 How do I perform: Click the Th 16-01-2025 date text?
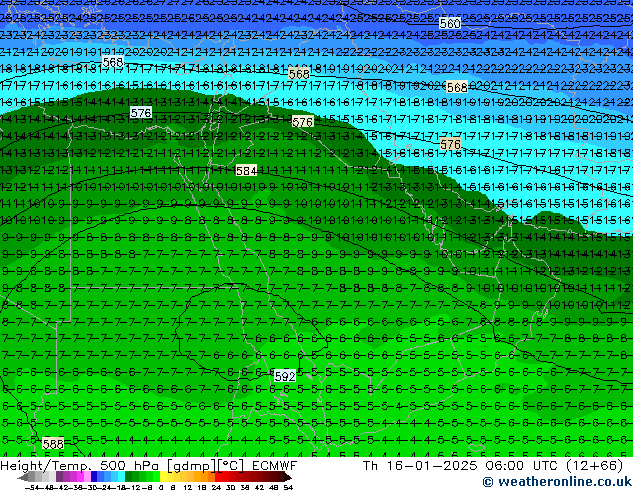tap(407, 466)
